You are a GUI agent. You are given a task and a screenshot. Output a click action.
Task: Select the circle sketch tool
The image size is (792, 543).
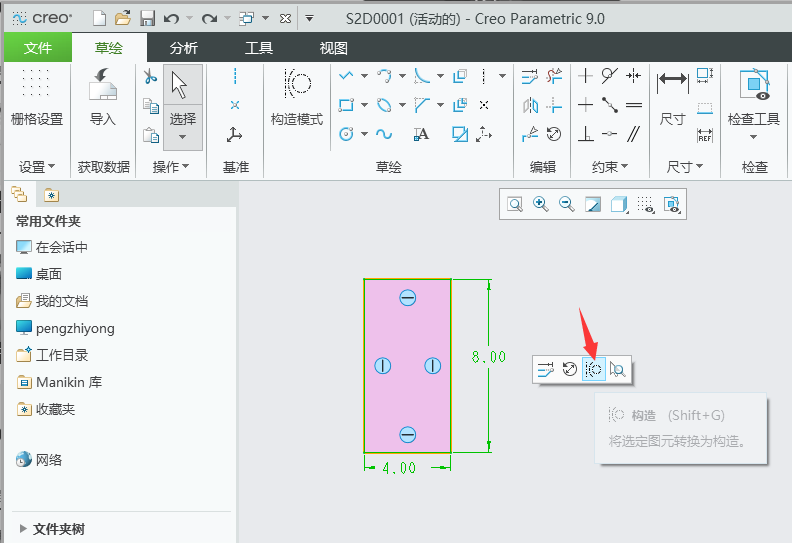tap(346, 134)
